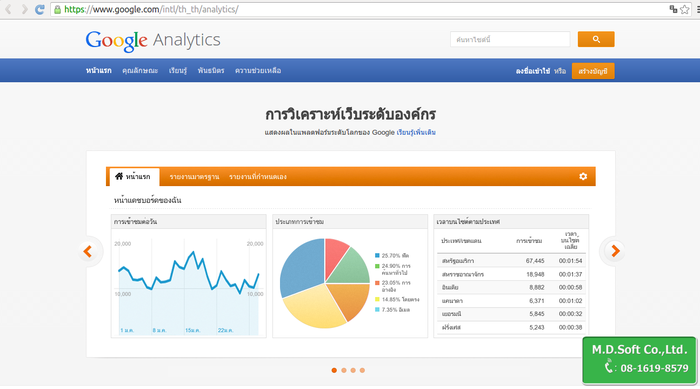The image size is (700, 389).
Task: Reload the page with the refresh icon
Action: pyautogui.click(x=40, y=9)
